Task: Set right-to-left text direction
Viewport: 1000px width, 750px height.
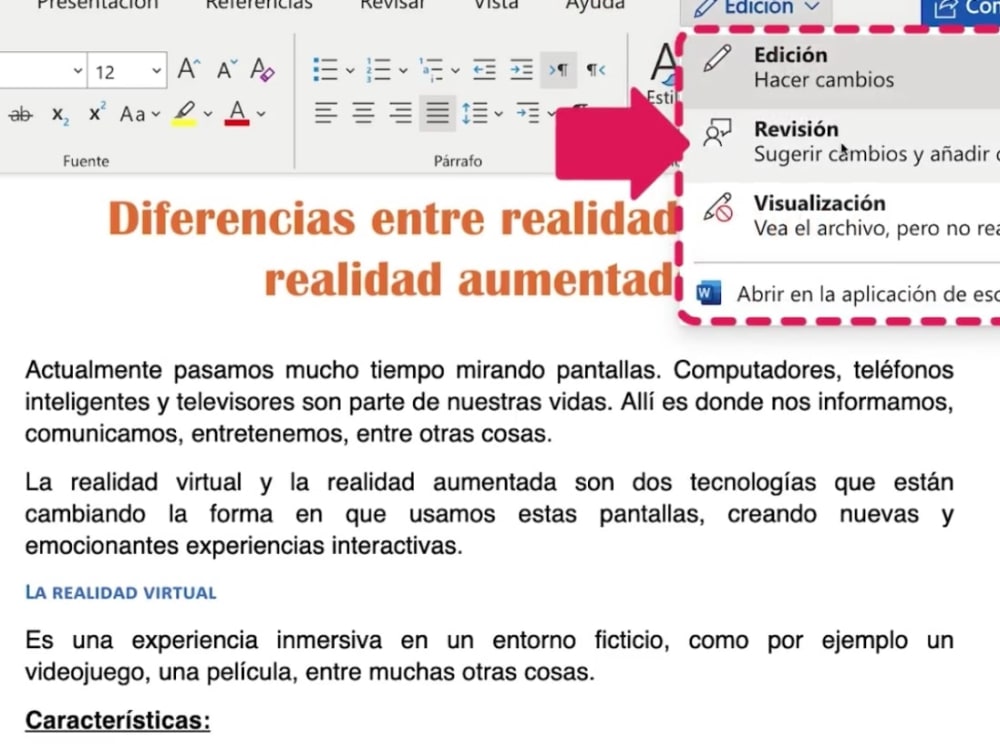Action: (596, 70)
